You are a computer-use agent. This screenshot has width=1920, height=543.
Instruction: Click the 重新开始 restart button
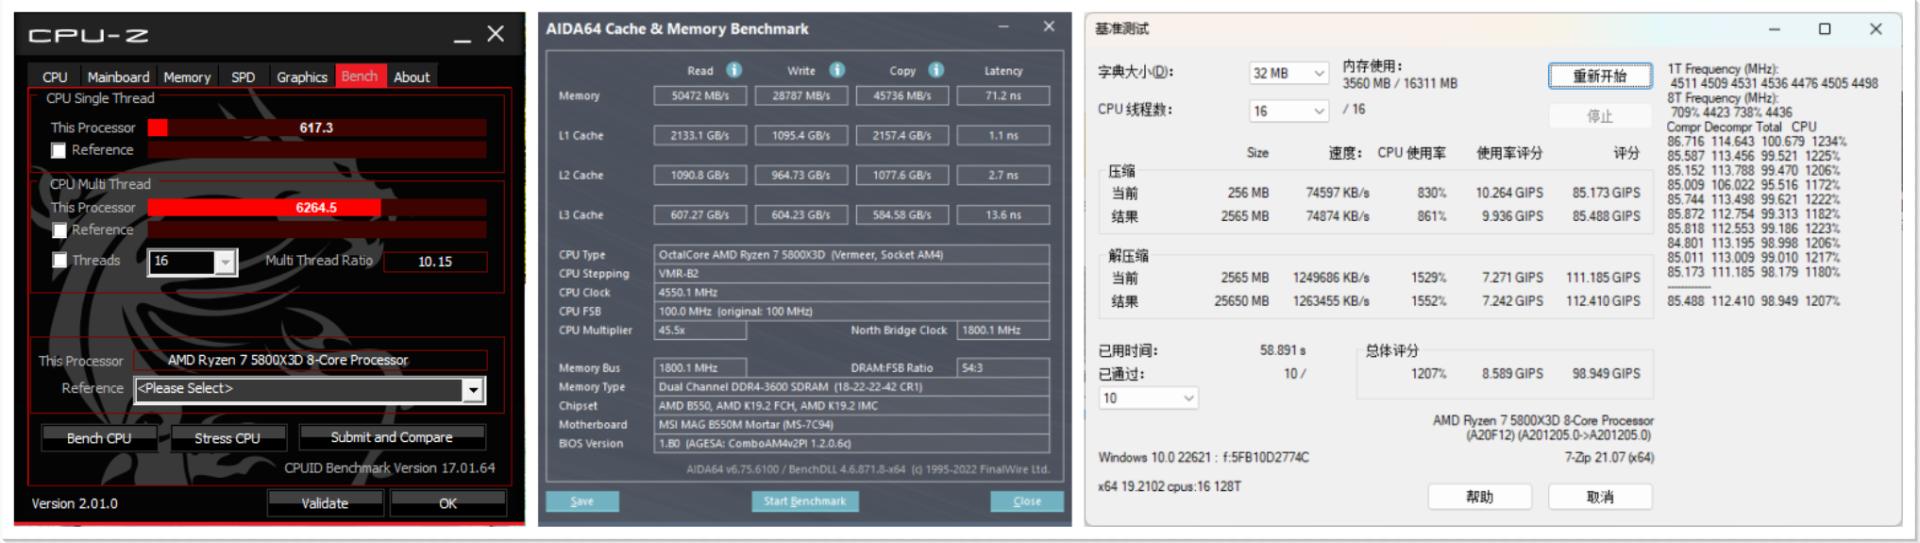click(x=1600, y=76)
